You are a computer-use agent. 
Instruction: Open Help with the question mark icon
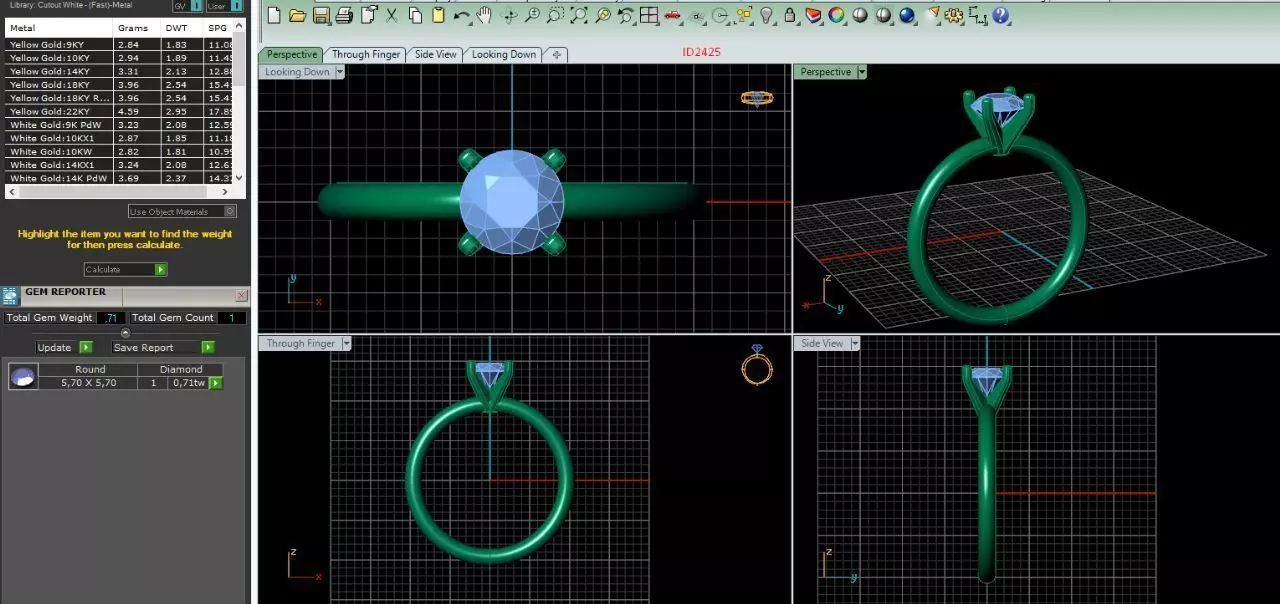[1000, 15]
